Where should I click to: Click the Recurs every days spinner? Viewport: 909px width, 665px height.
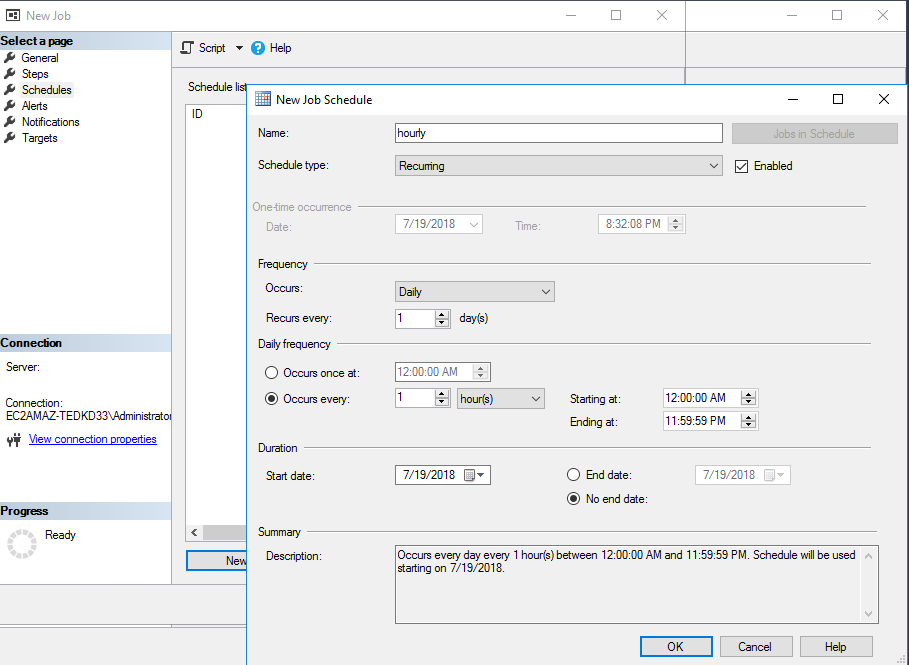click(442, 319)
